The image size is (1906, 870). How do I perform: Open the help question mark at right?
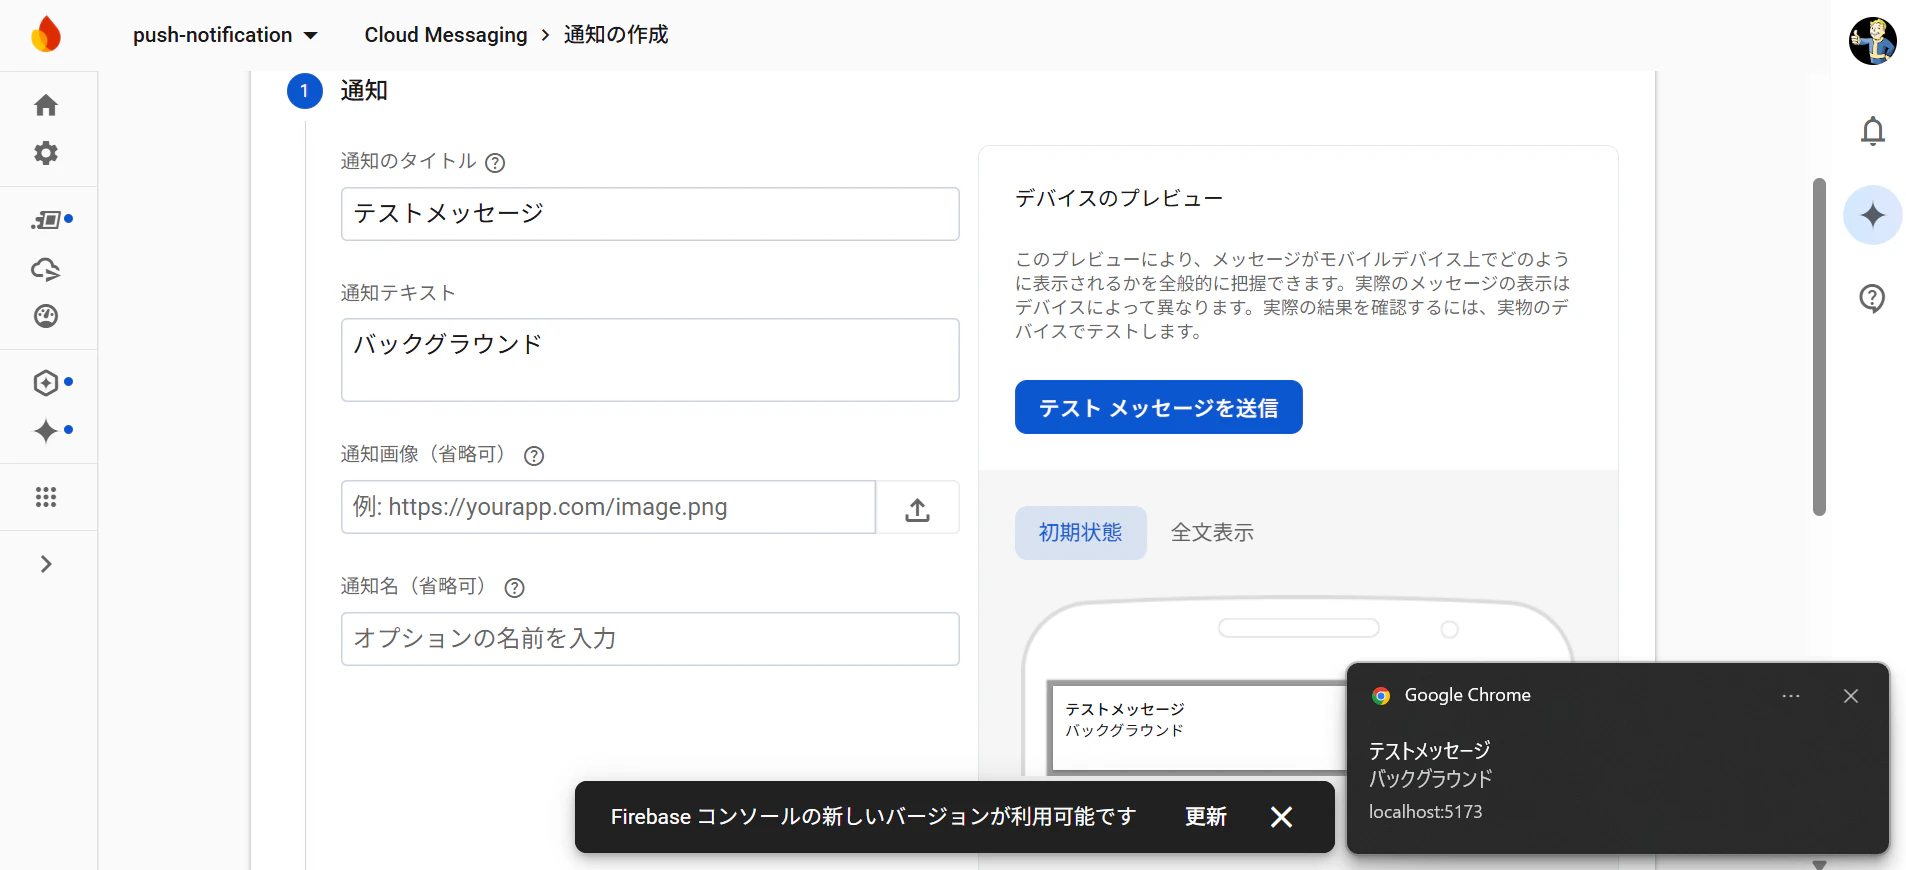tap(1873, 298)
